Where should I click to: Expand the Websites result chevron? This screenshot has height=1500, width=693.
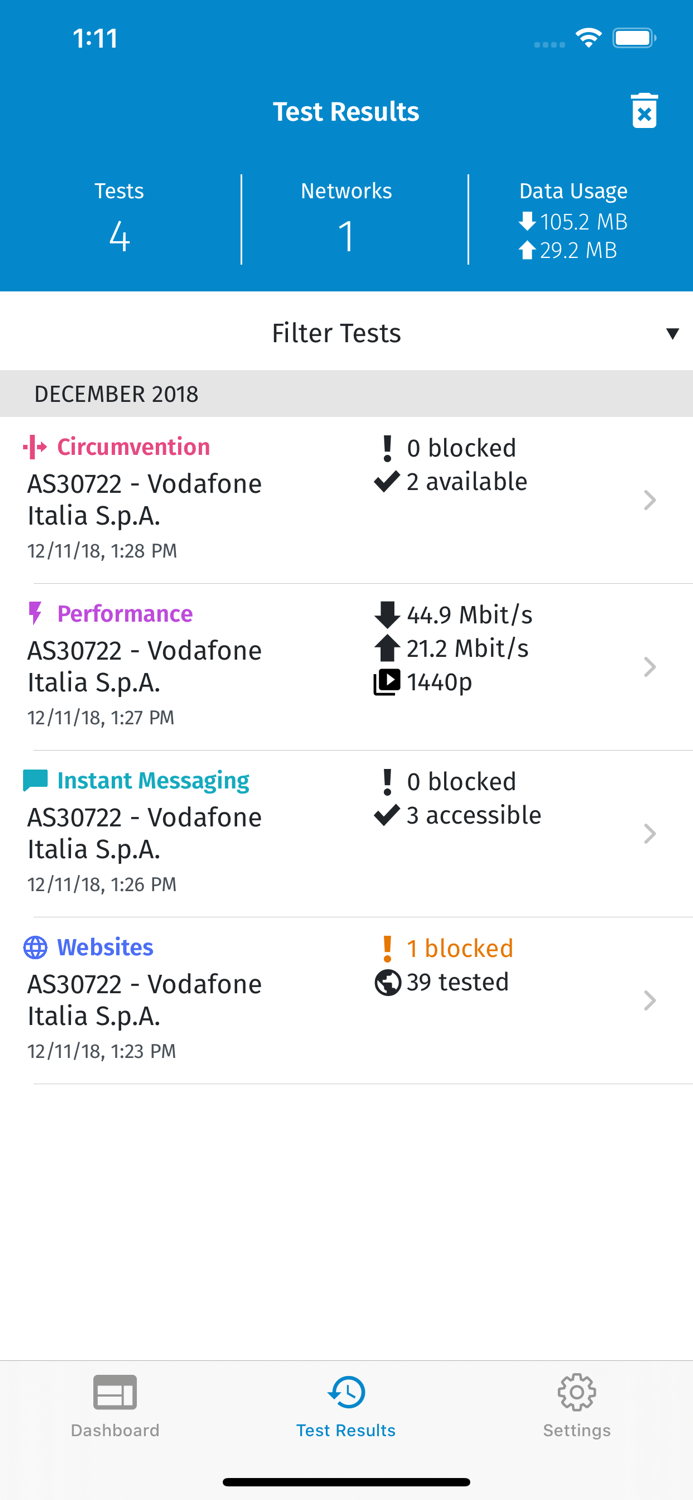coord(650,1000)
